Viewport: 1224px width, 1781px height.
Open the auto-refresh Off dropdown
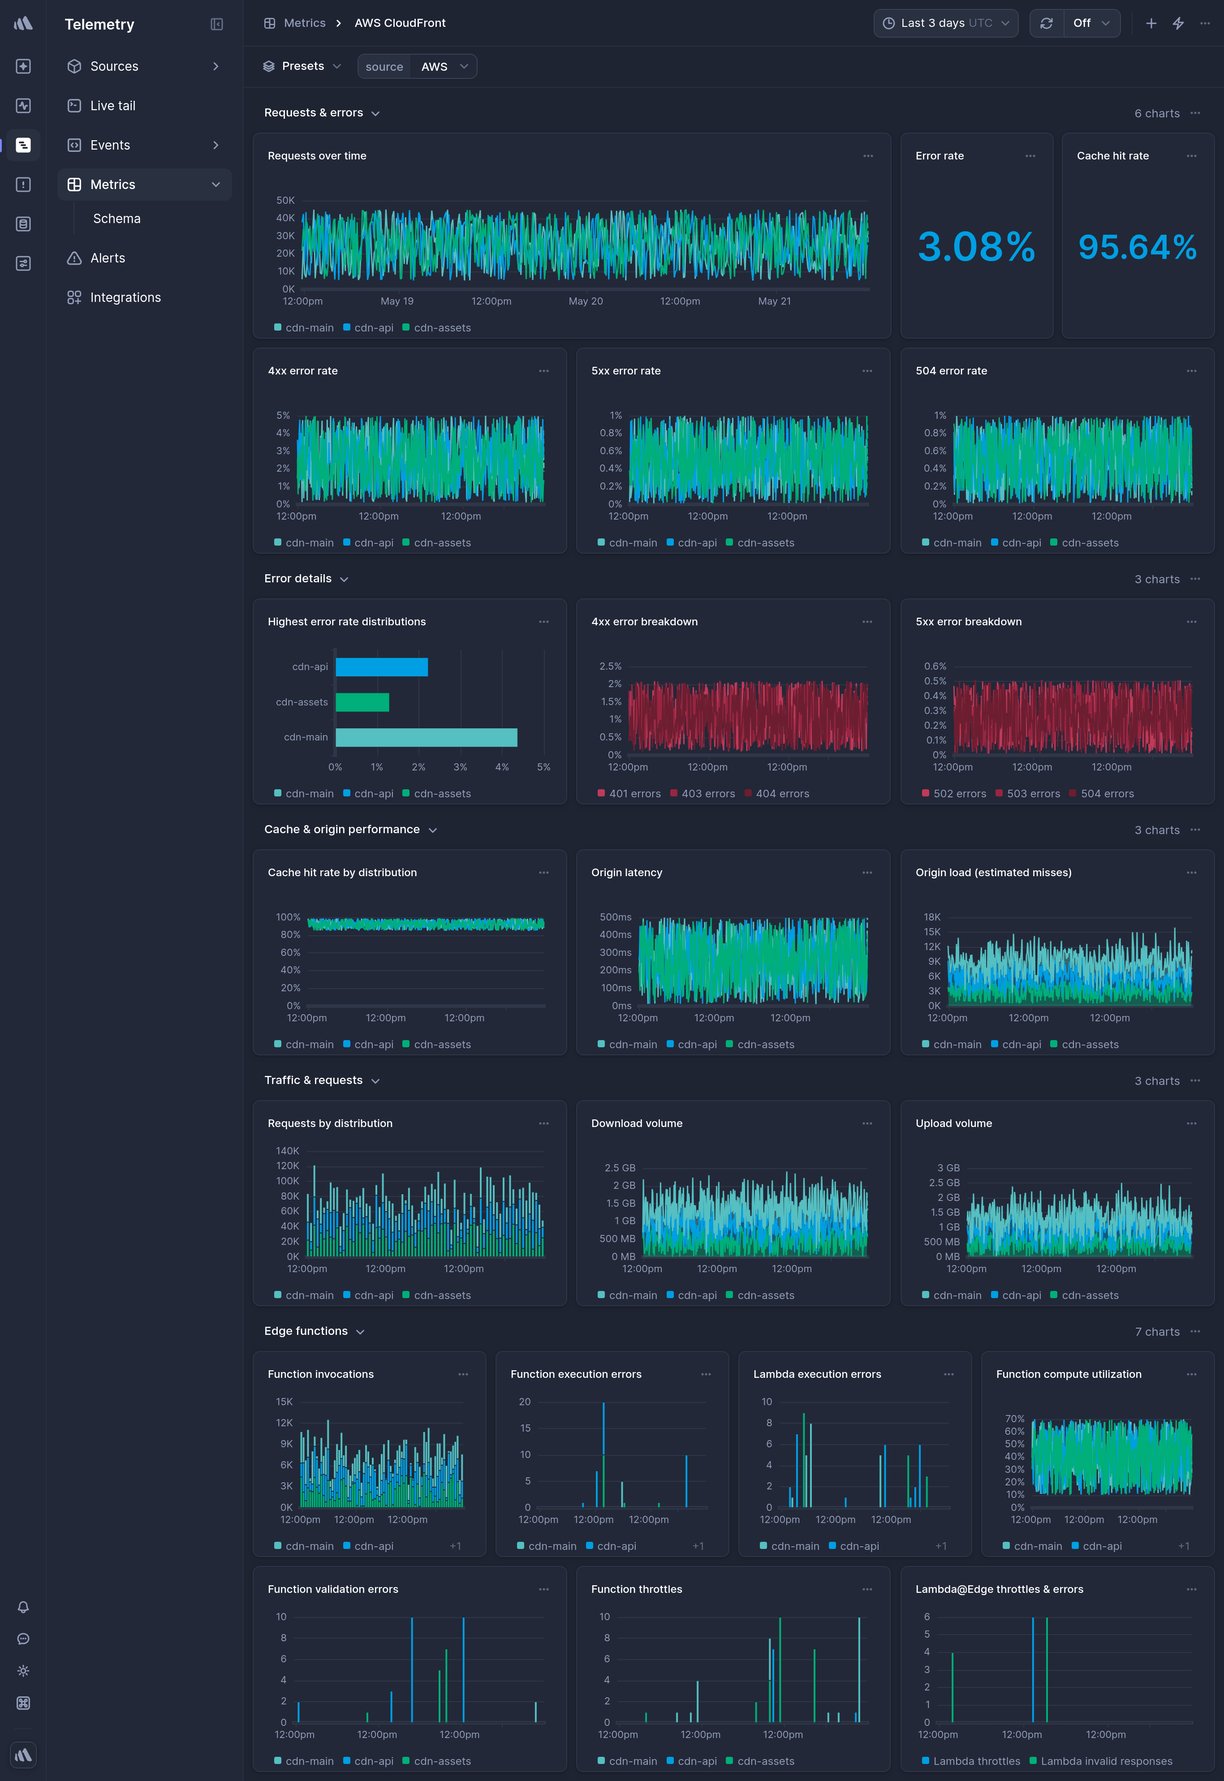pos(1091,23)
